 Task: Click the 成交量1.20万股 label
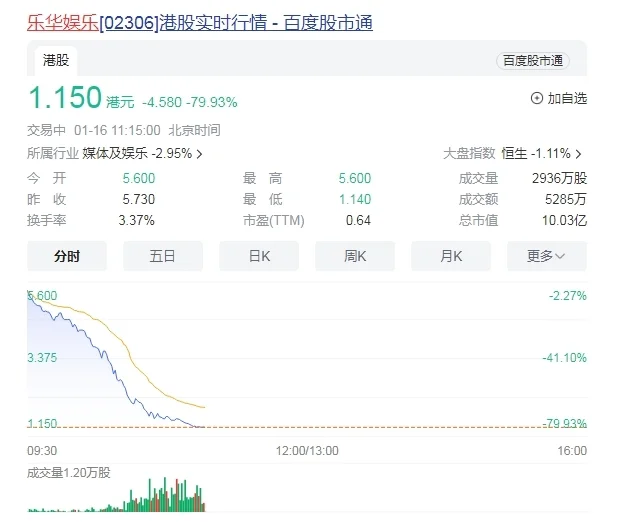click(68, 473)
